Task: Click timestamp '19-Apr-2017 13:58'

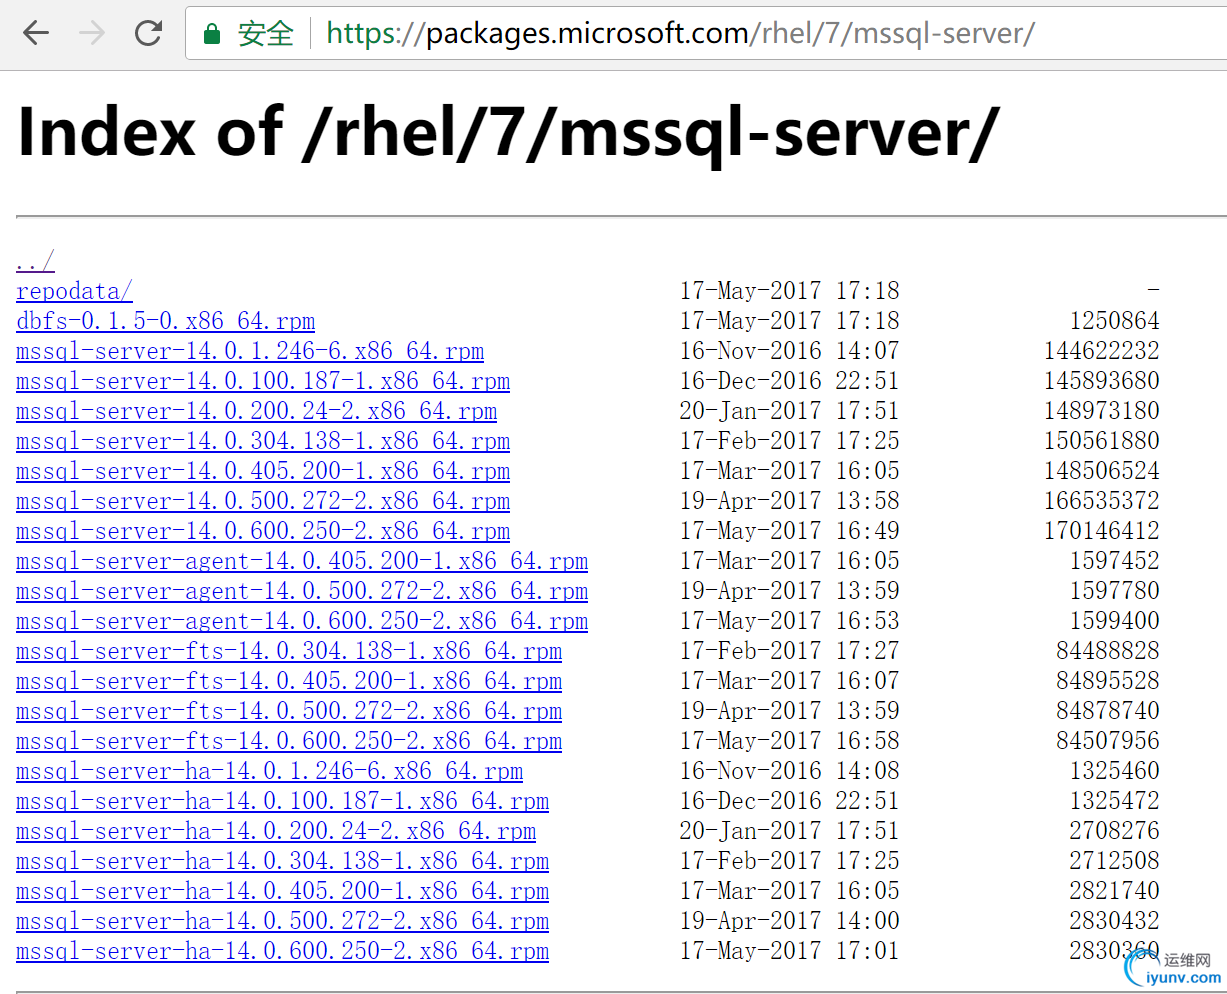Action: [x=790, y=501]
